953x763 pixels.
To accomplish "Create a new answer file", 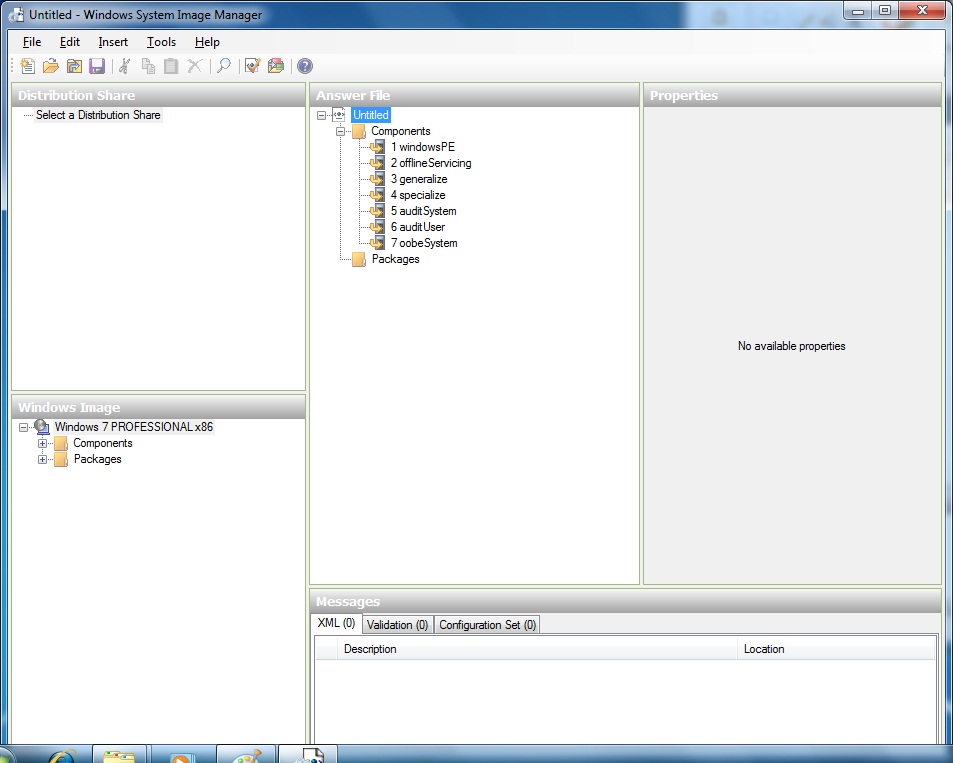I will click(27, 66).
